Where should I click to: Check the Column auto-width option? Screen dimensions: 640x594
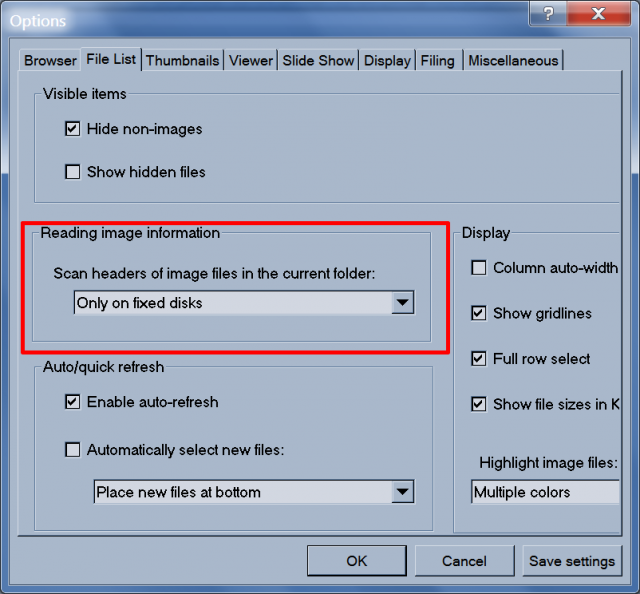(479, 268)
